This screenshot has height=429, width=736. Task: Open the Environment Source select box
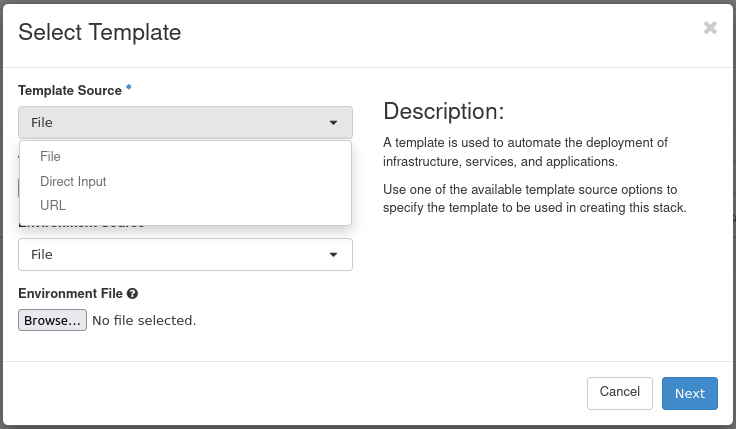click(x=185, y=255)
